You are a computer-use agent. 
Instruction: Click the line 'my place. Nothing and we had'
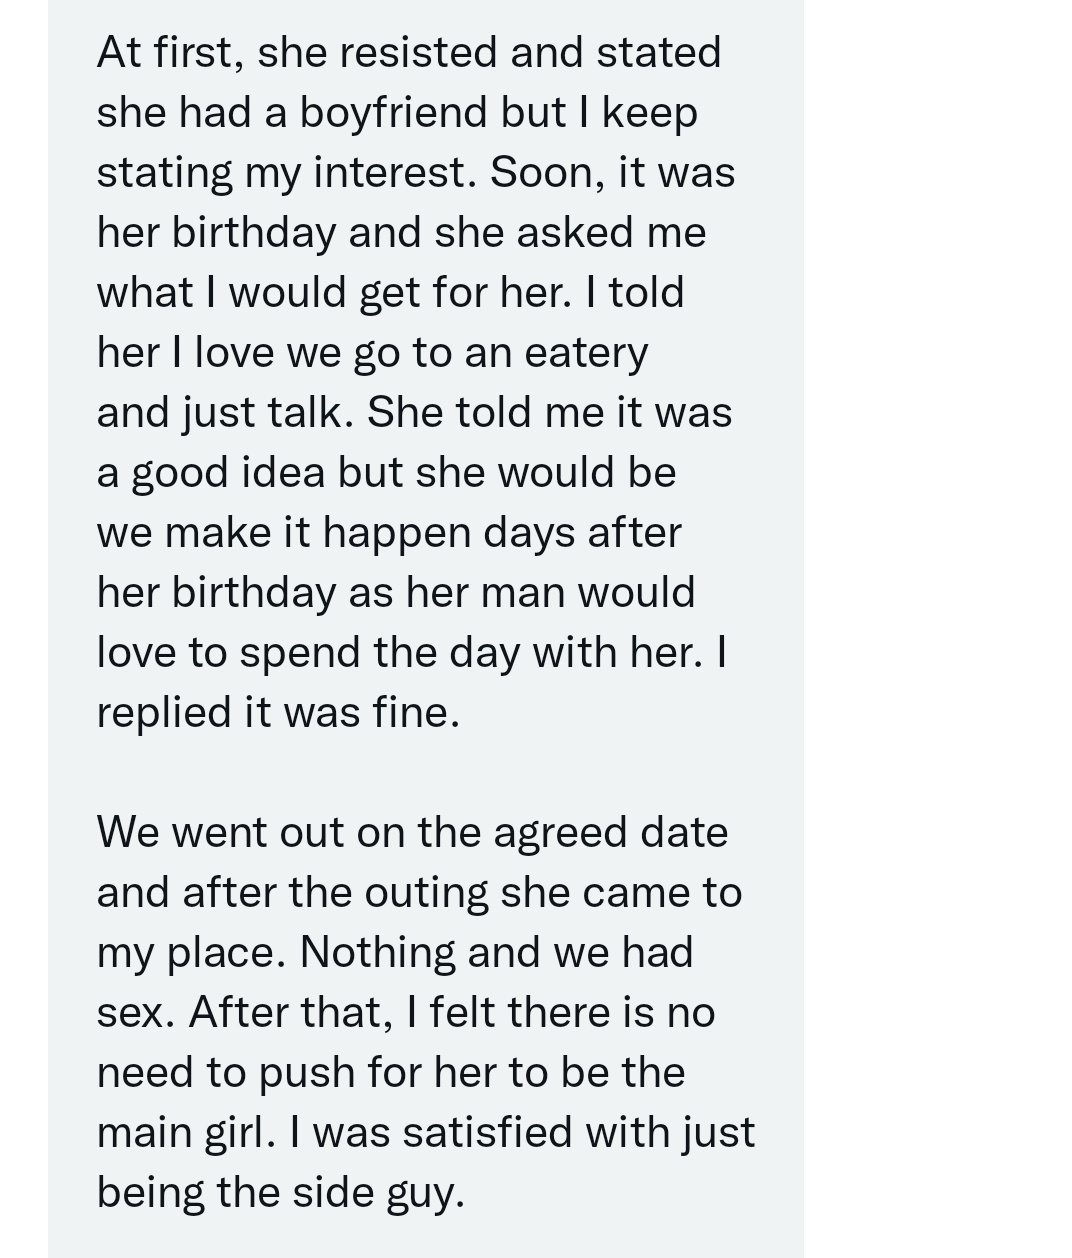(395, 953)
